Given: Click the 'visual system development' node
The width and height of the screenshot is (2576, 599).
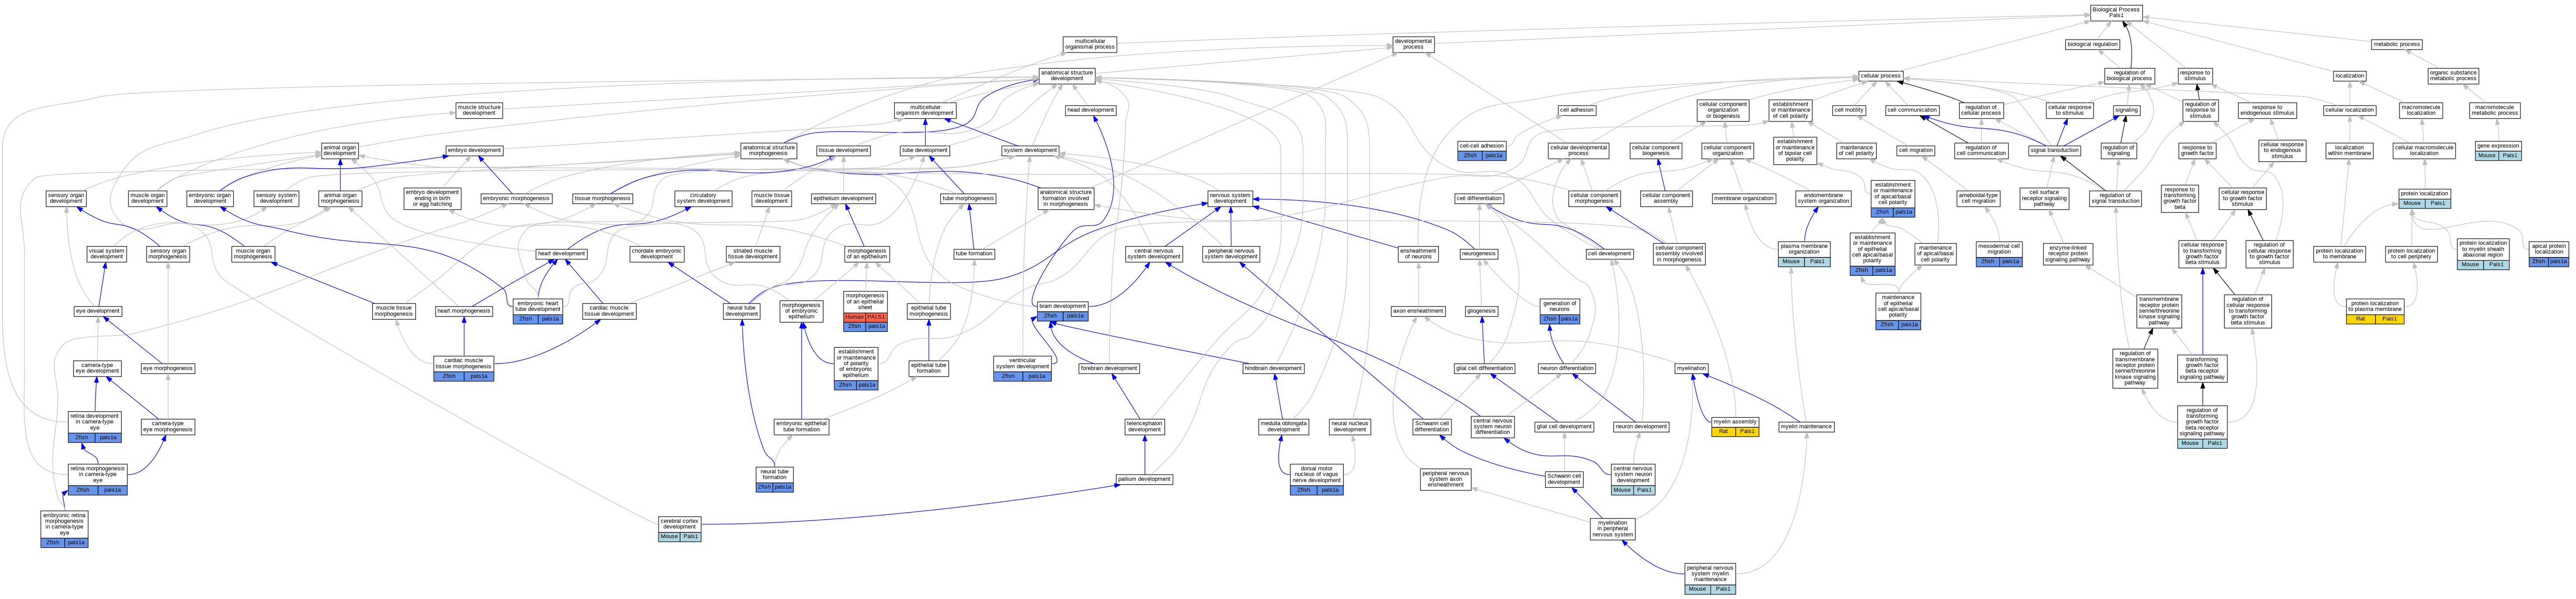Looking at the screenshot, I should pyautogui.click(x=106, y=254).
